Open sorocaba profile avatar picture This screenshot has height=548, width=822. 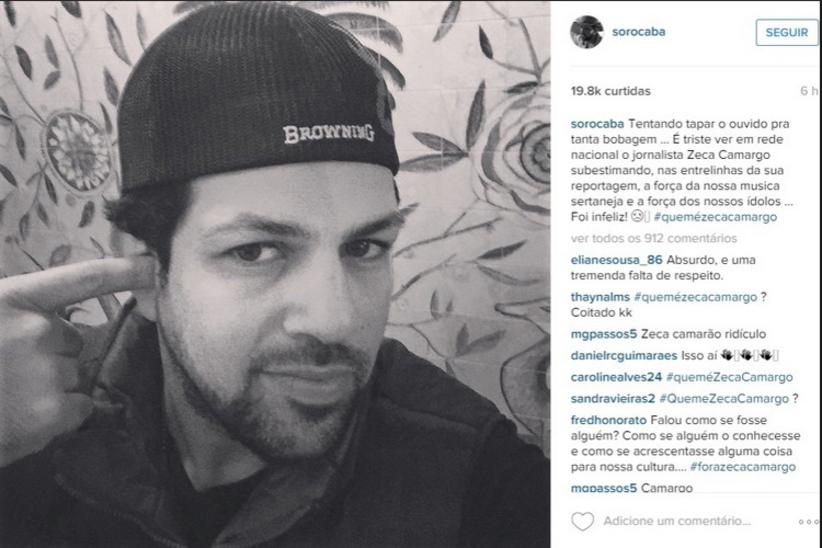click(x=587, y=32)
